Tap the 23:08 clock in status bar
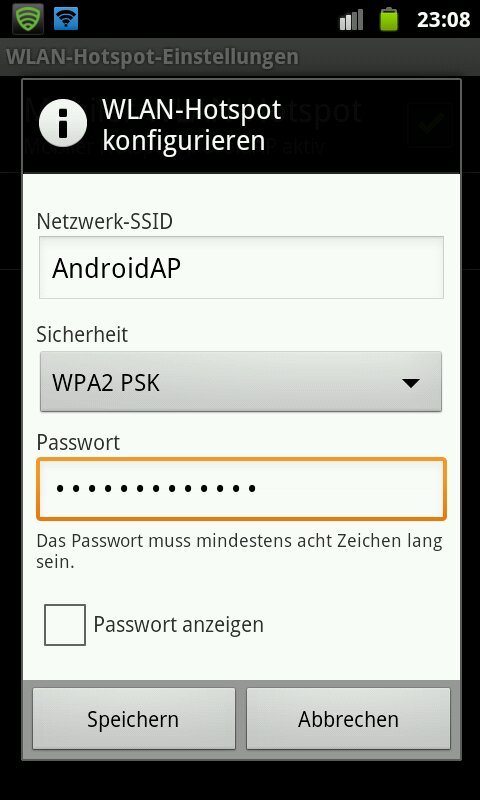The width and height of the screenshot is (480, 800). (443, 19)
